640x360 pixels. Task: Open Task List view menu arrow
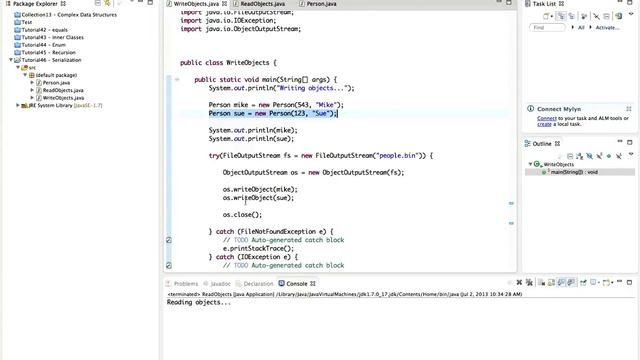(x=631, y=13)
